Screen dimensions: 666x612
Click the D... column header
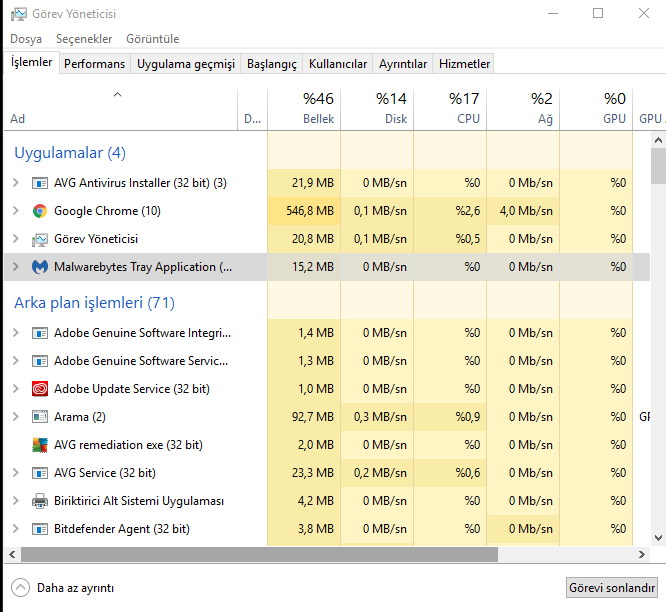(x=253, y=109)
